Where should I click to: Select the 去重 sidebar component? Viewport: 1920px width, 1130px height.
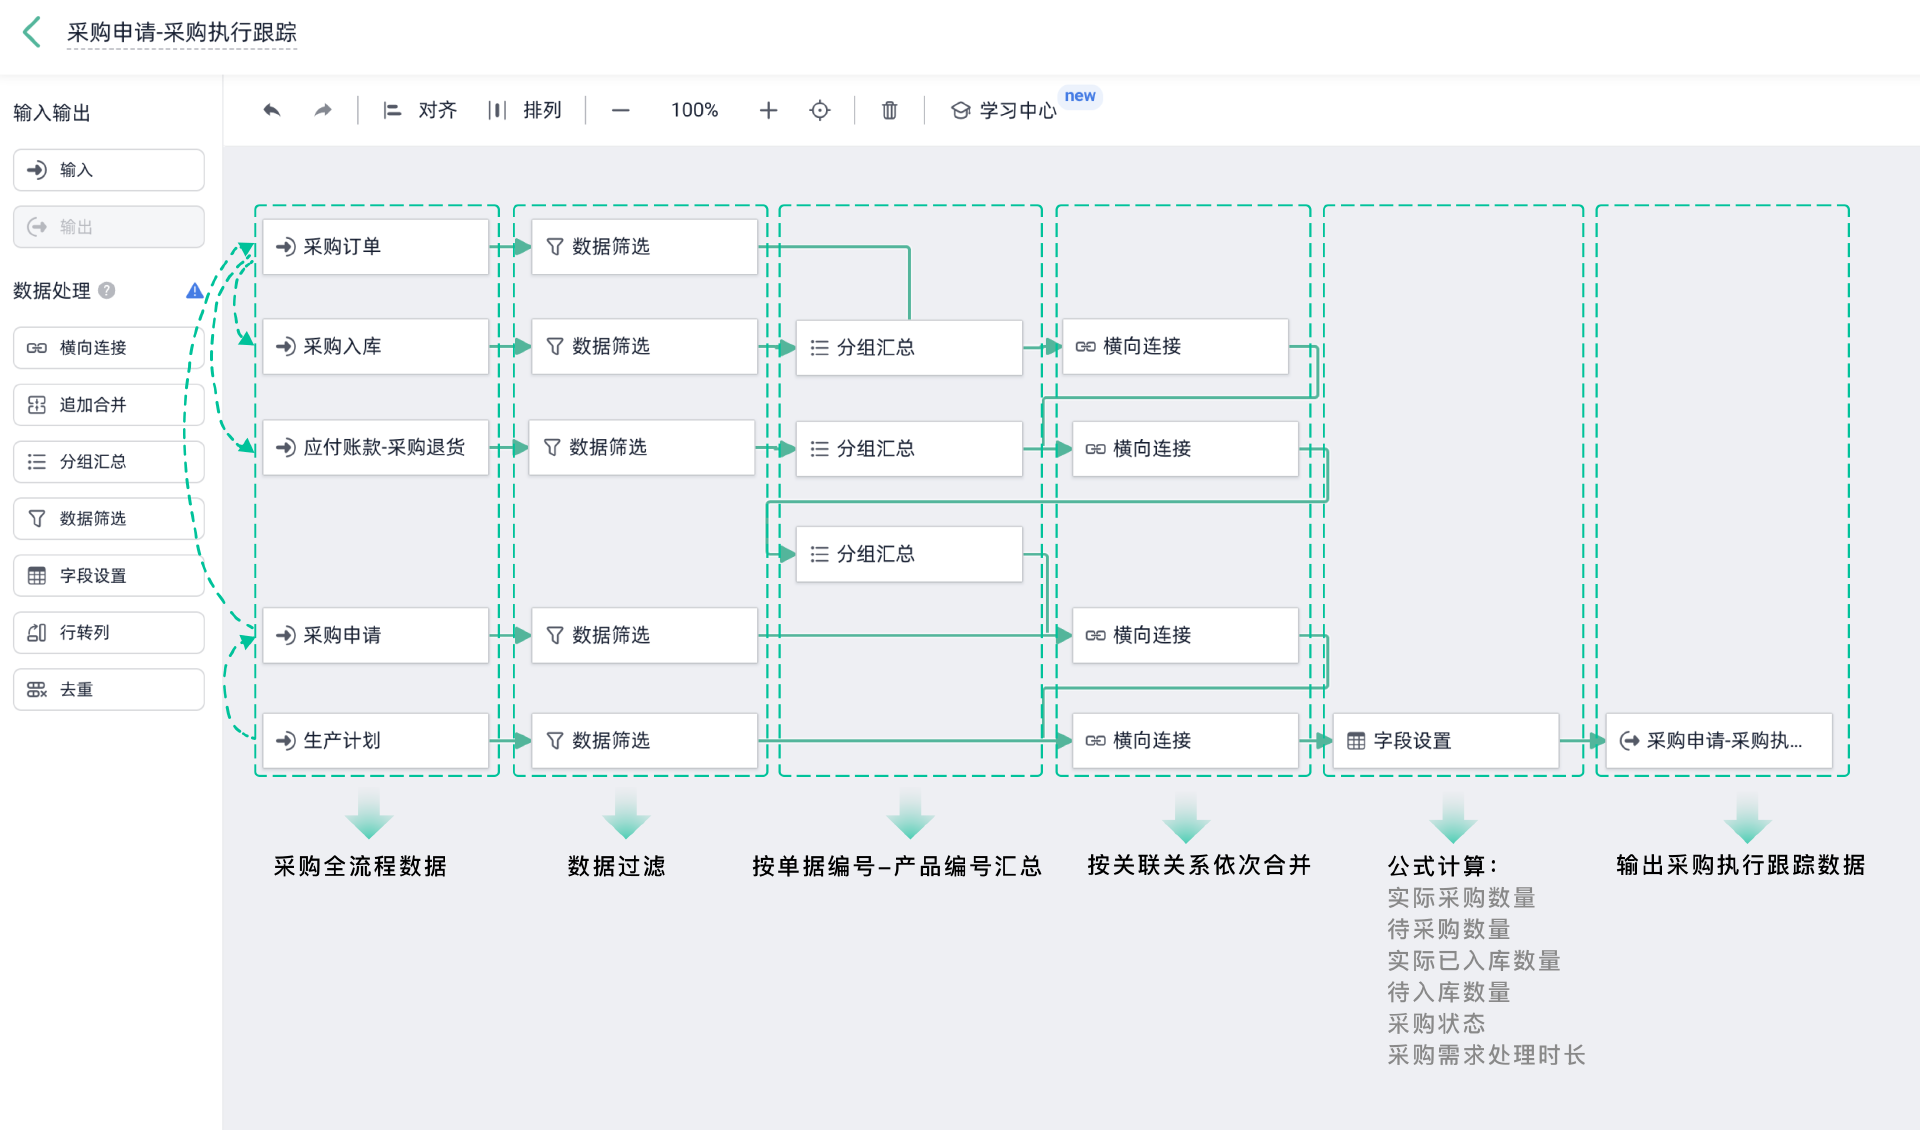tap(109, 690)
